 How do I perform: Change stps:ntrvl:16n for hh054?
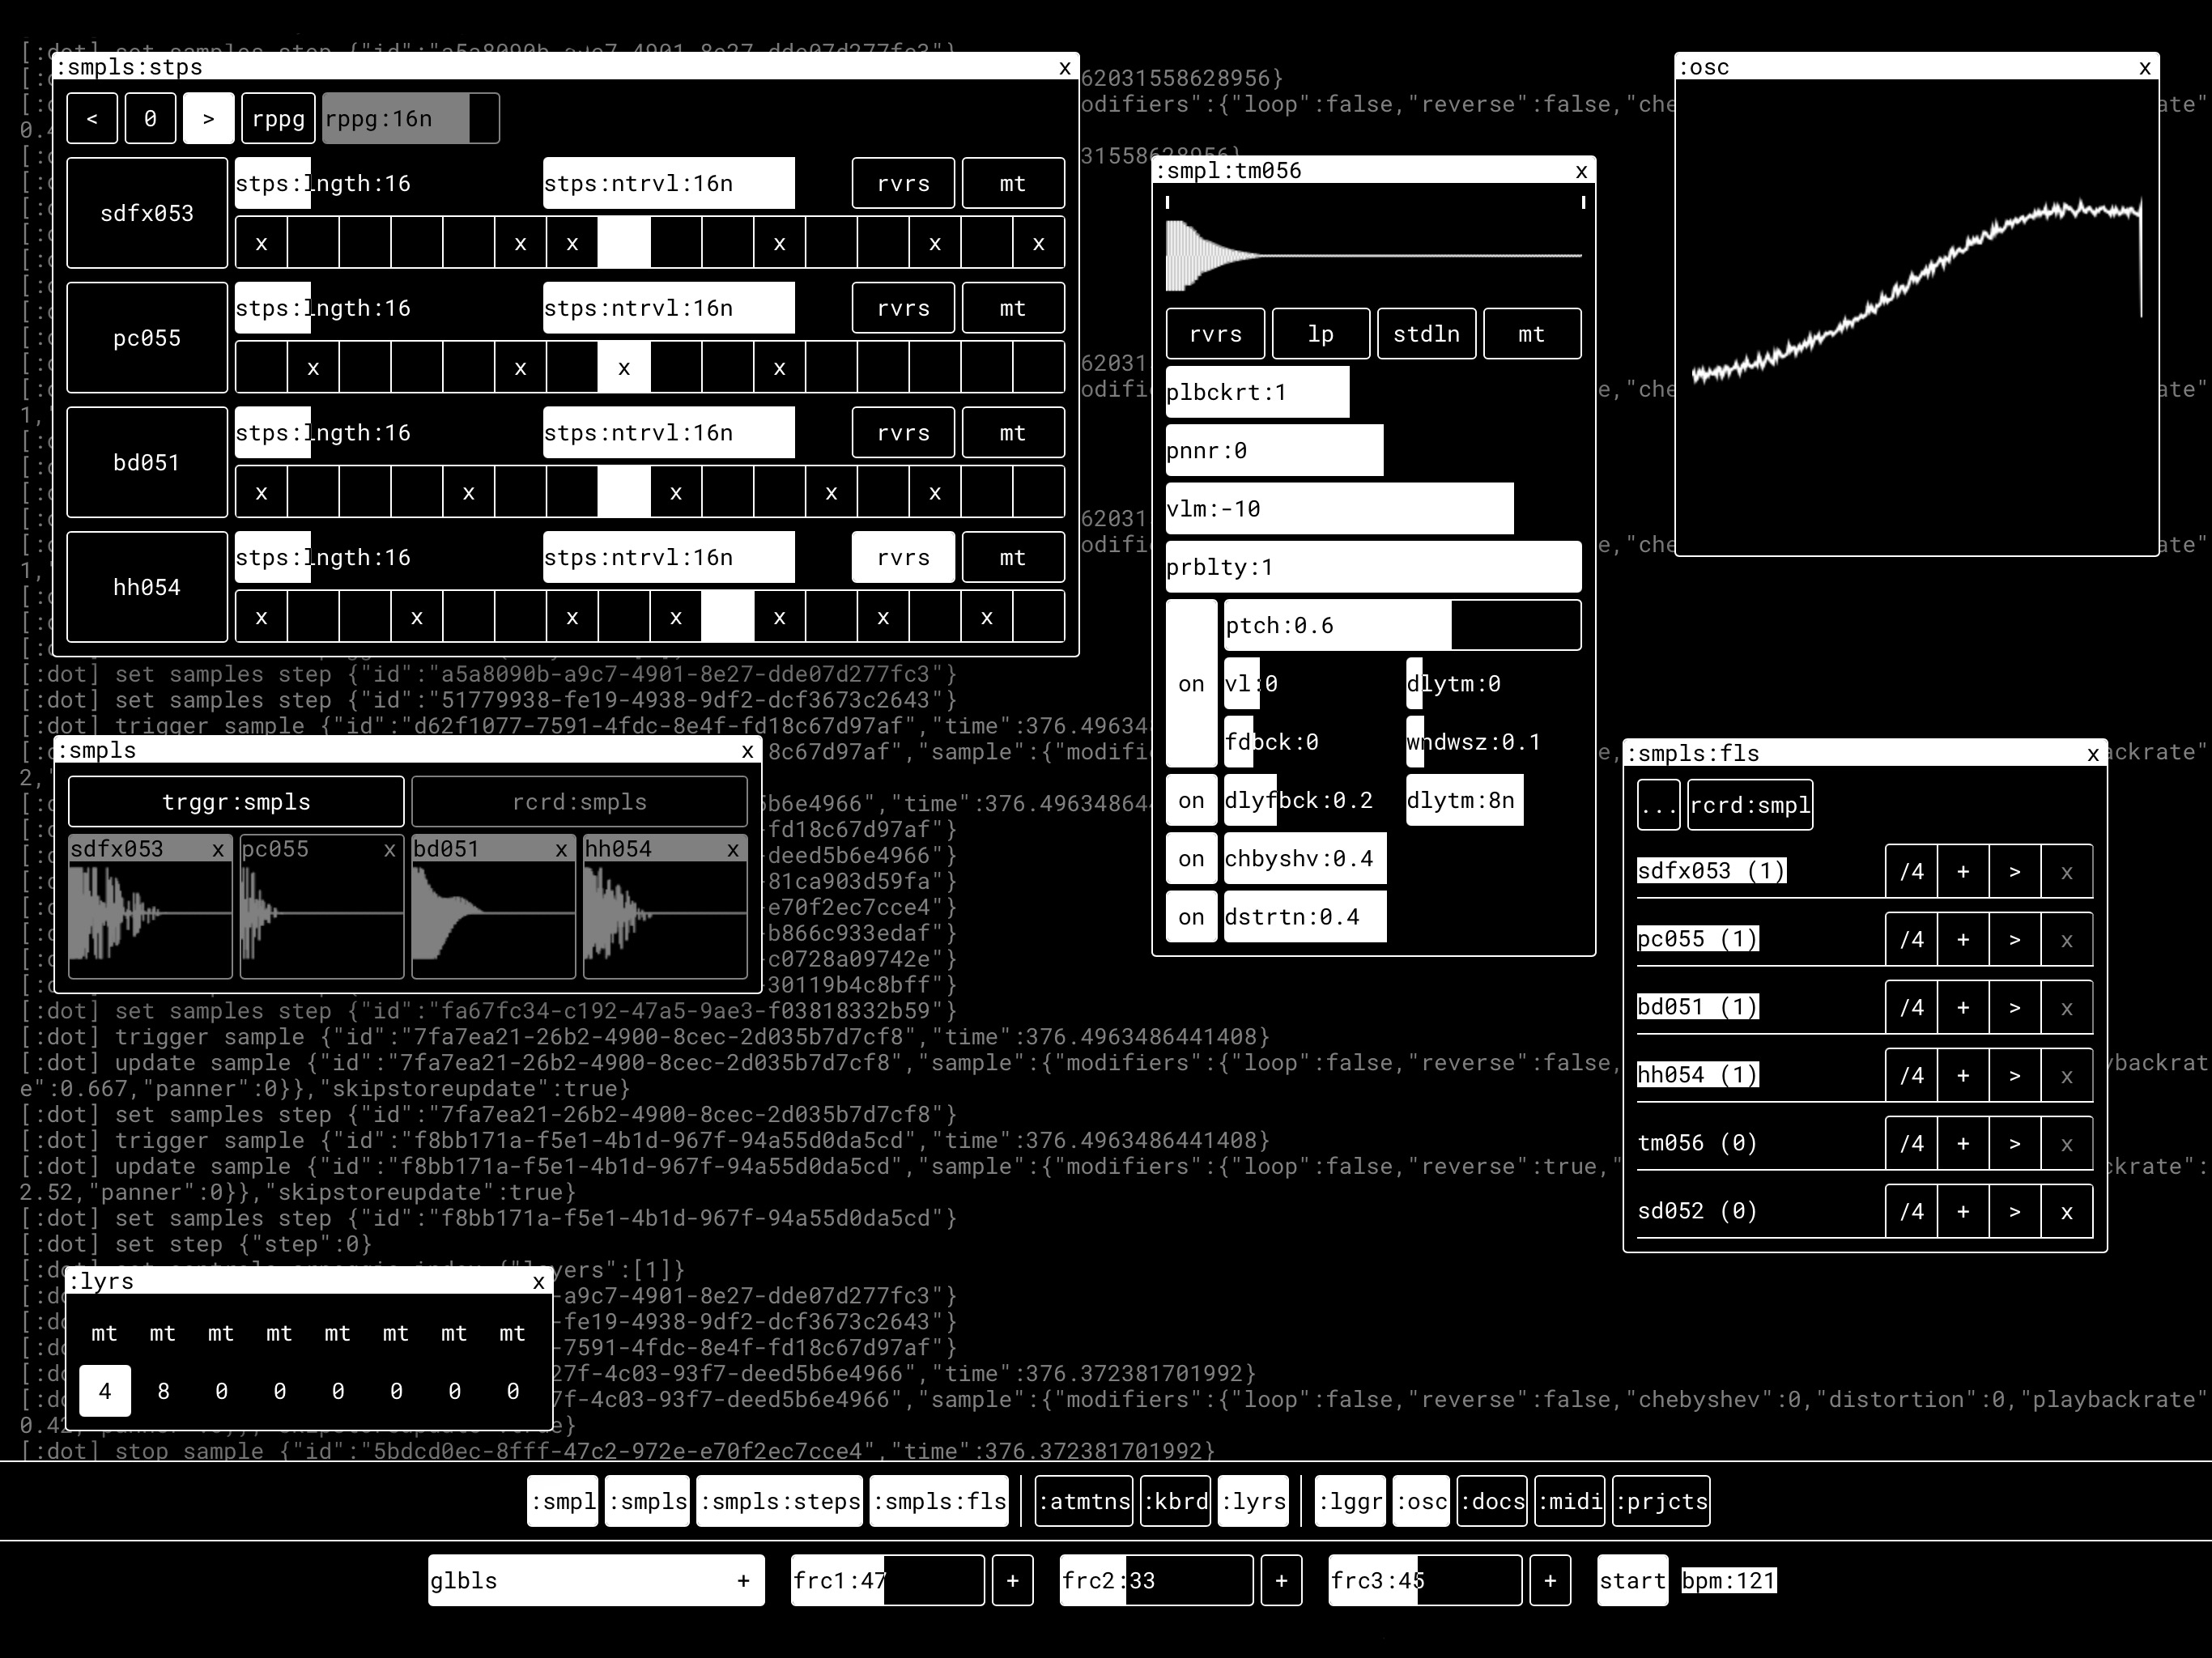(669, 557)
